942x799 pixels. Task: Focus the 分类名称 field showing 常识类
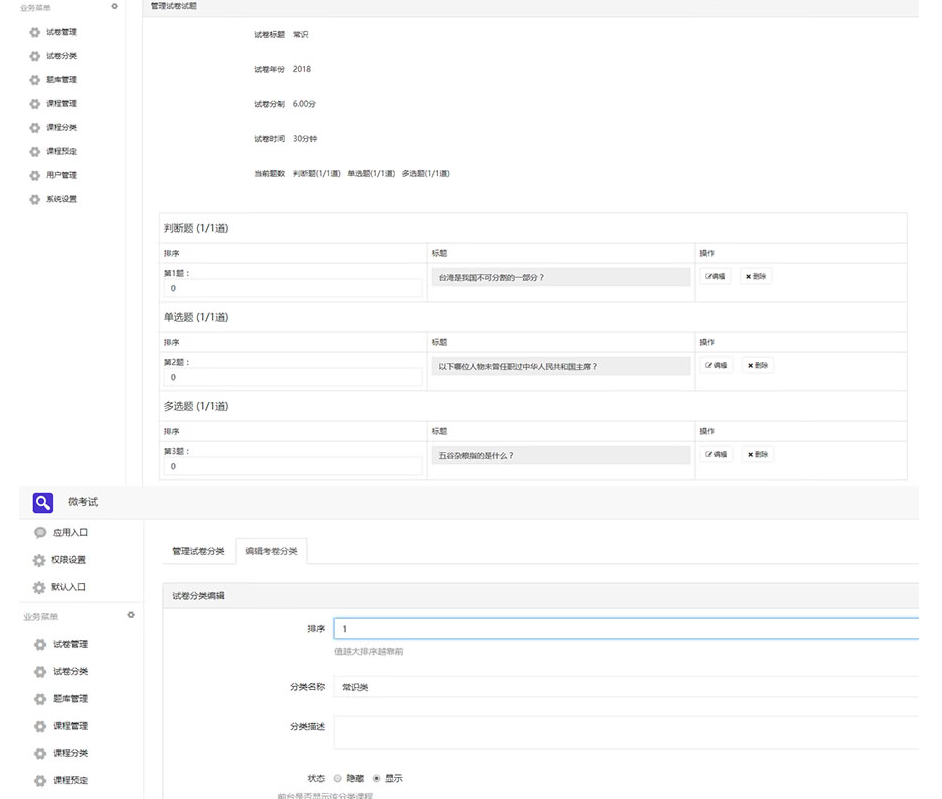click(625, 687)
